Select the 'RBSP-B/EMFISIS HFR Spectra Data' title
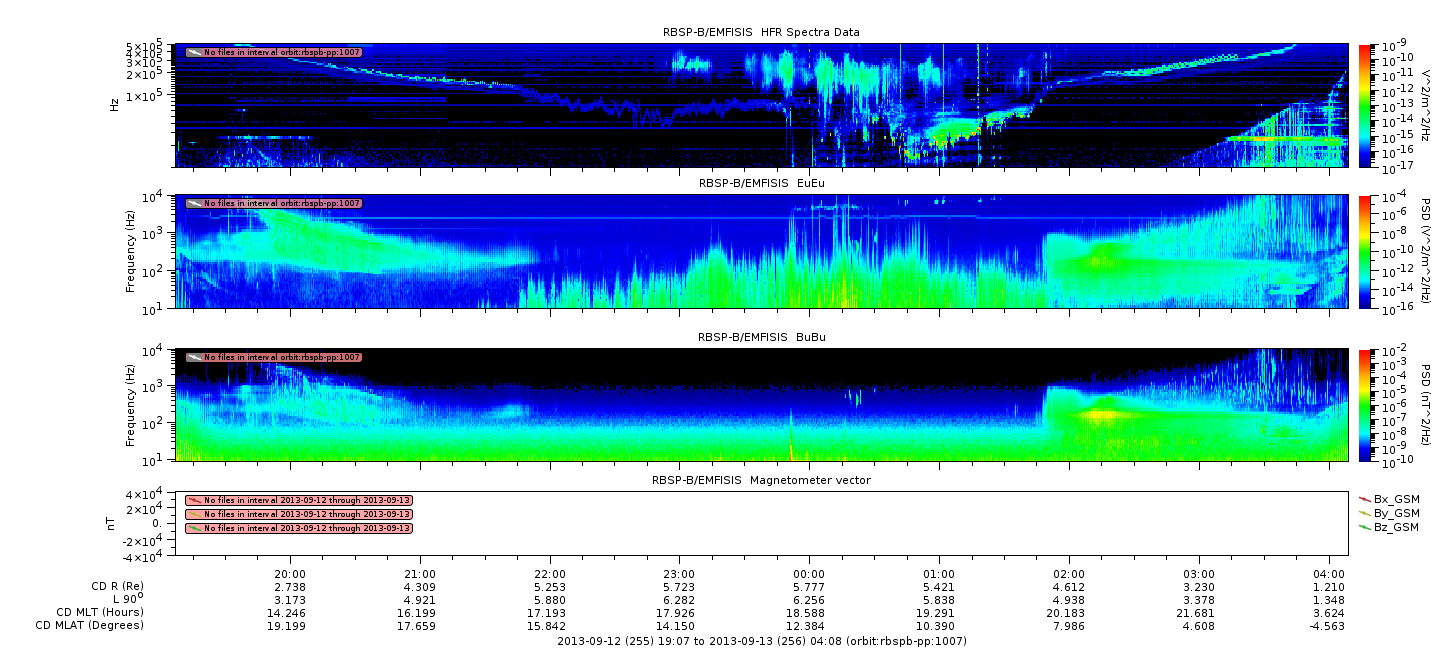The height and width of the screenshot is (658, 1447). (x=760, y=33)
